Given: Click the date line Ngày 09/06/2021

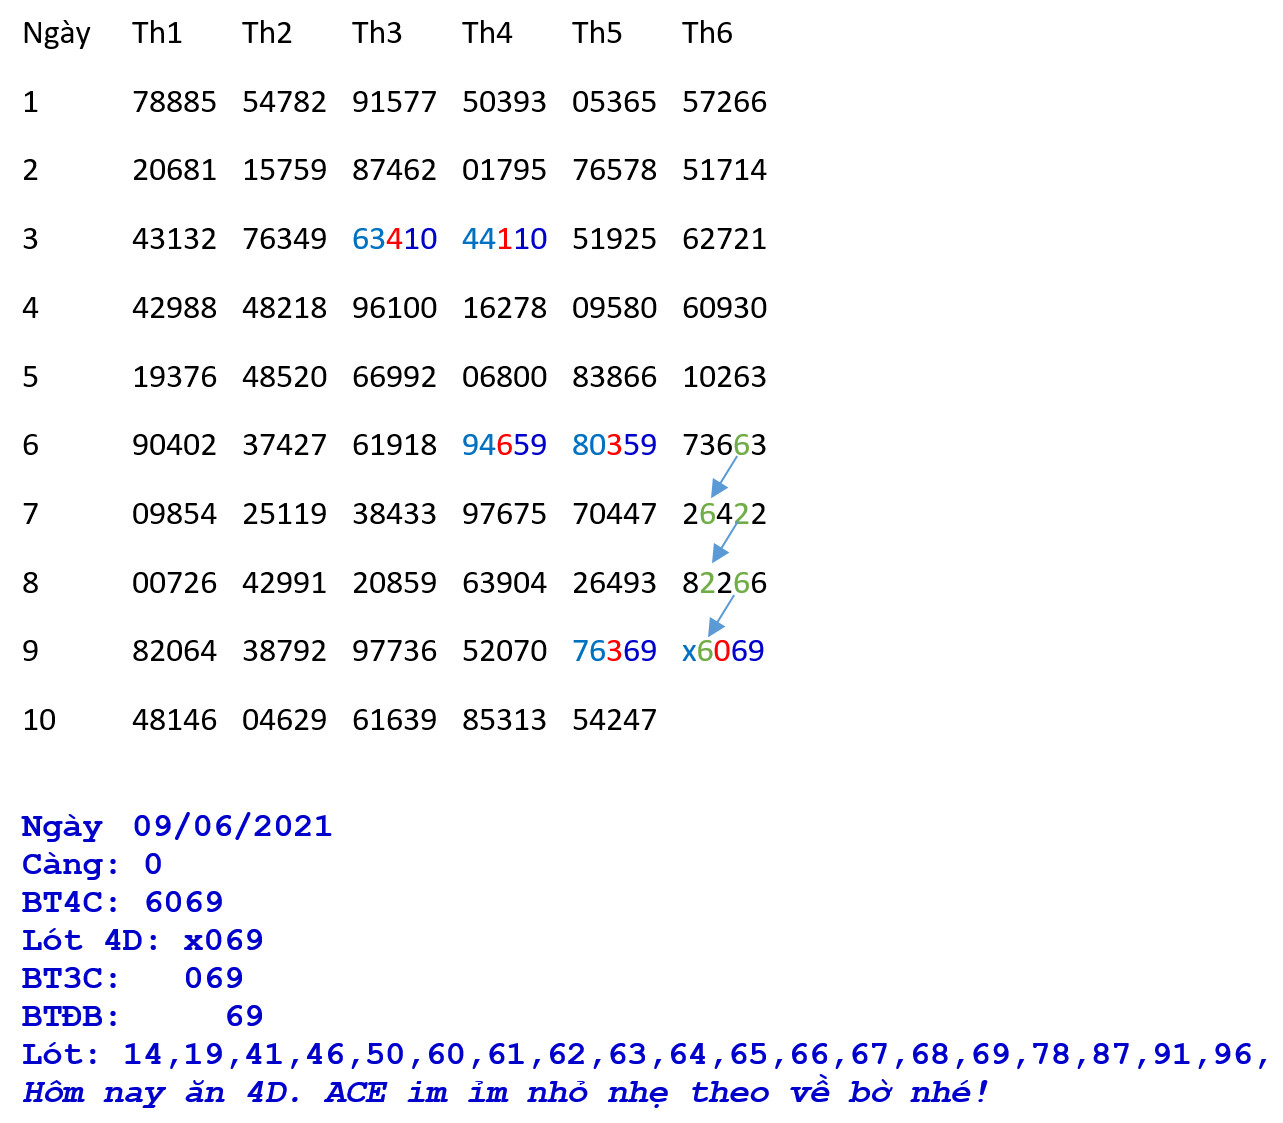Looking at the screenshot, I should (177, 826).
